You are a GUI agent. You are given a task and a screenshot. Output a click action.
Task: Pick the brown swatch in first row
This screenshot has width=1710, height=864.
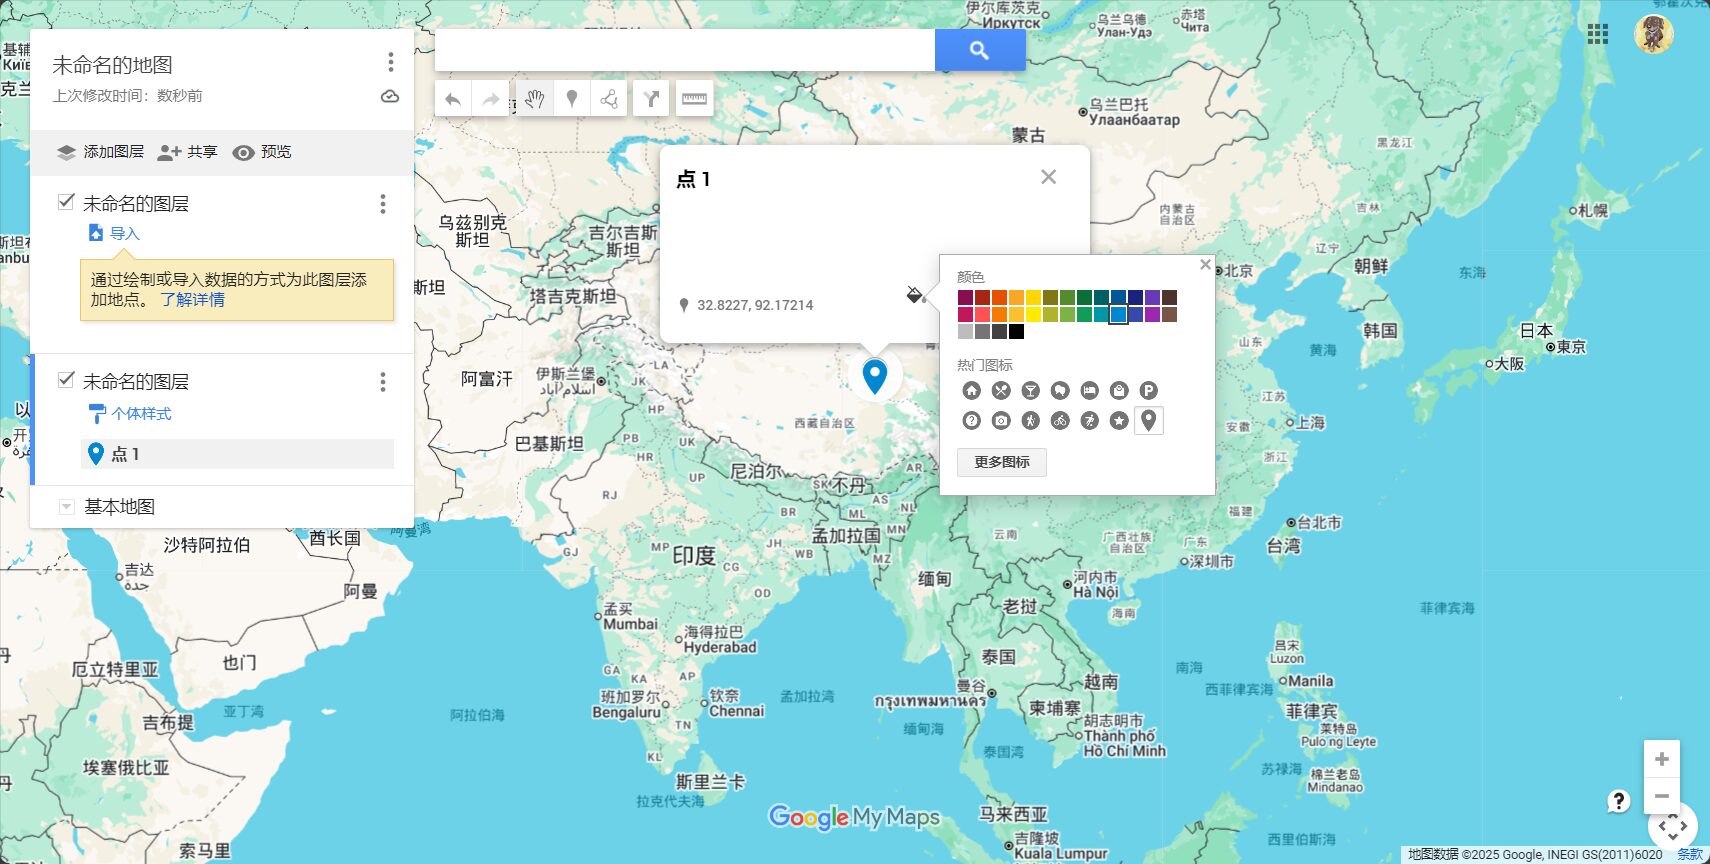1169,298
